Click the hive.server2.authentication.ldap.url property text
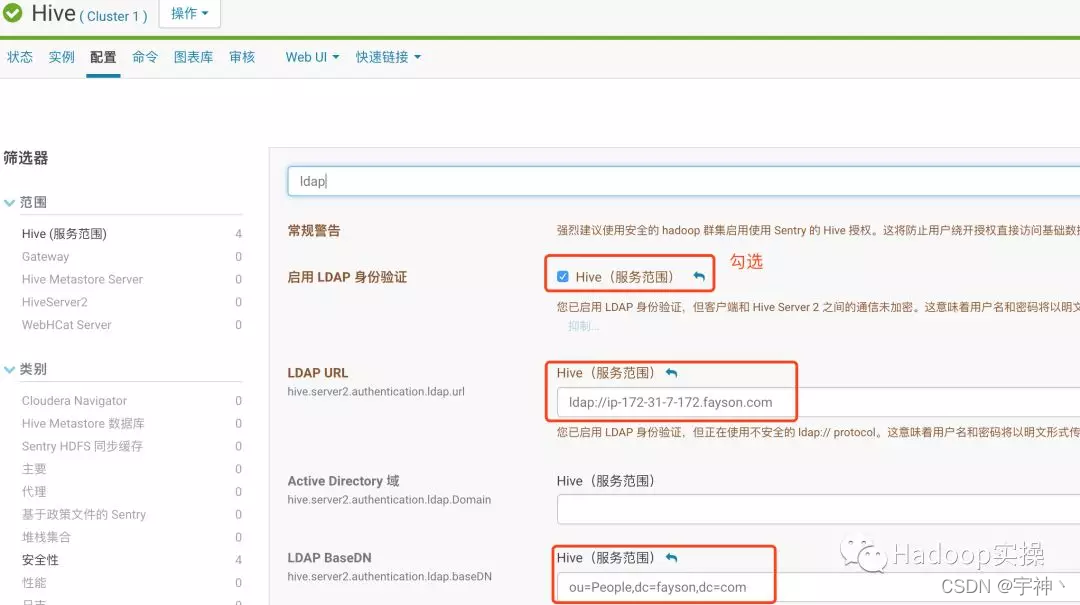The height and width of the screenshot is (605, 1080). [x=376, y=391]
